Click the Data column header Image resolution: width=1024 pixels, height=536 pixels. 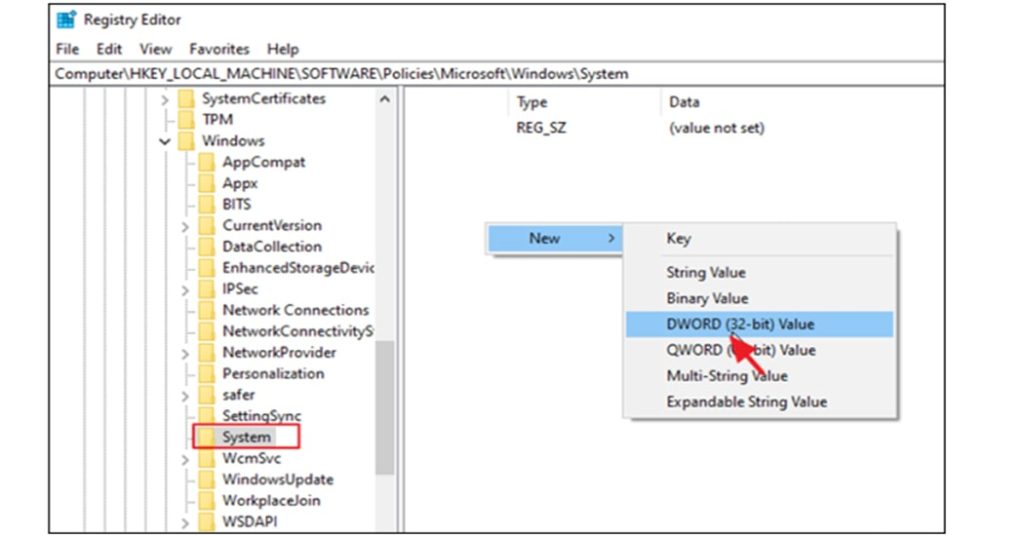(684, 102)
